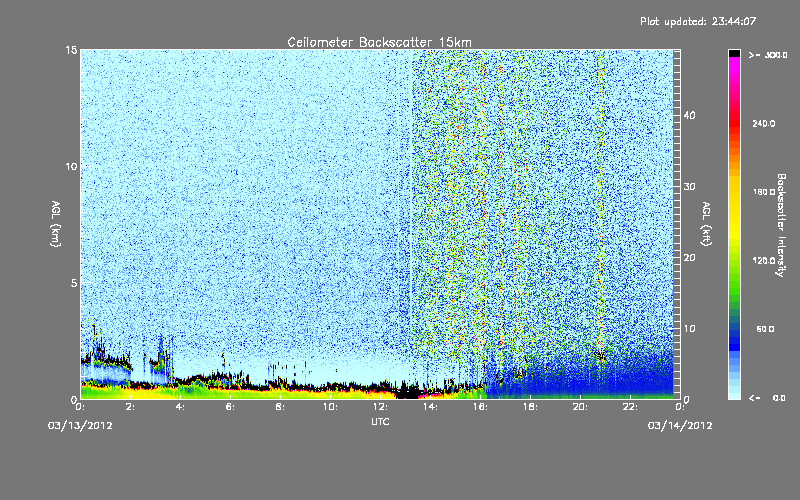Click the black saturated backscatter patch near 13 UTC
Screen dimensions: 800x500
[x=407, y=393]
